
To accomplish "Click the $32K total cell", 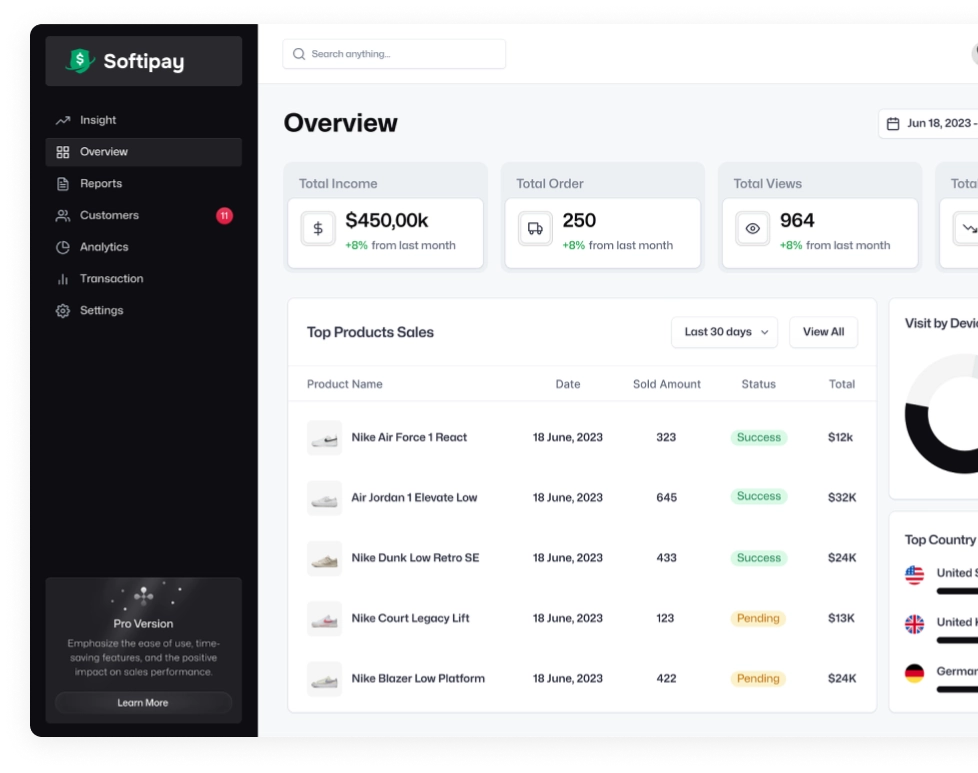I will (x=842, y=498).
